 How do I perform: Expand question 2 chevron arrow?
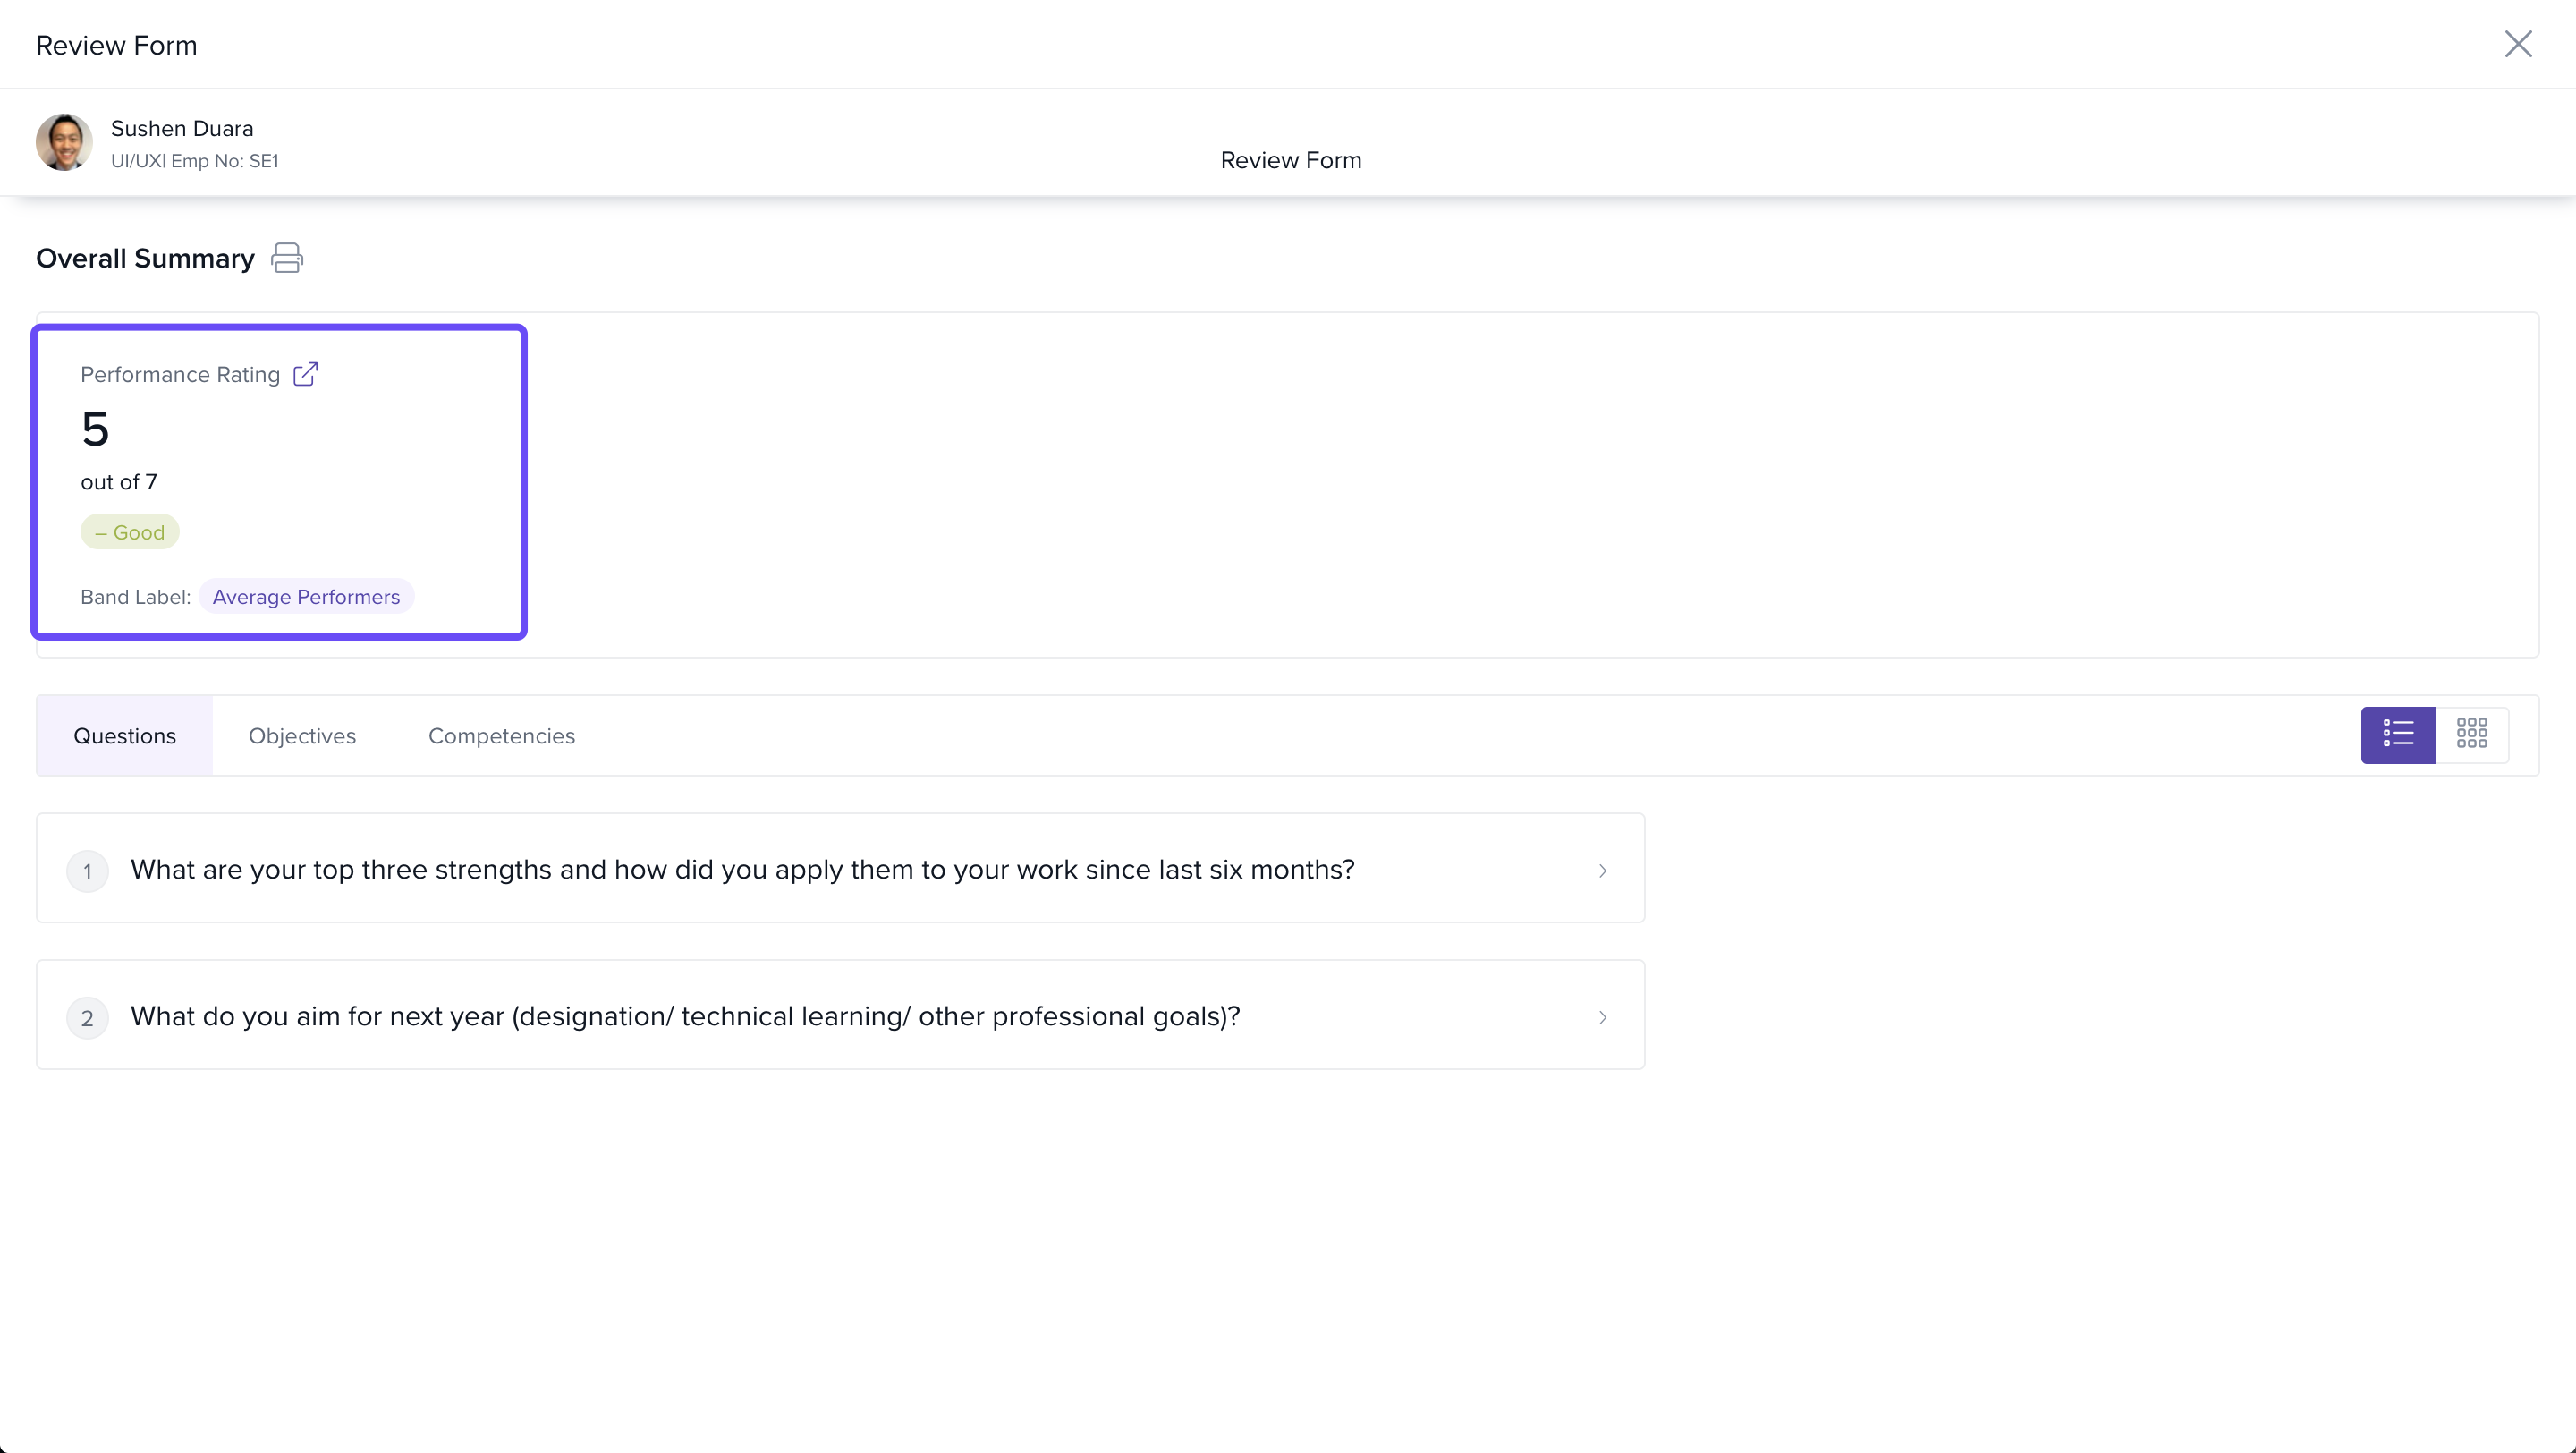(1602, 1017)
